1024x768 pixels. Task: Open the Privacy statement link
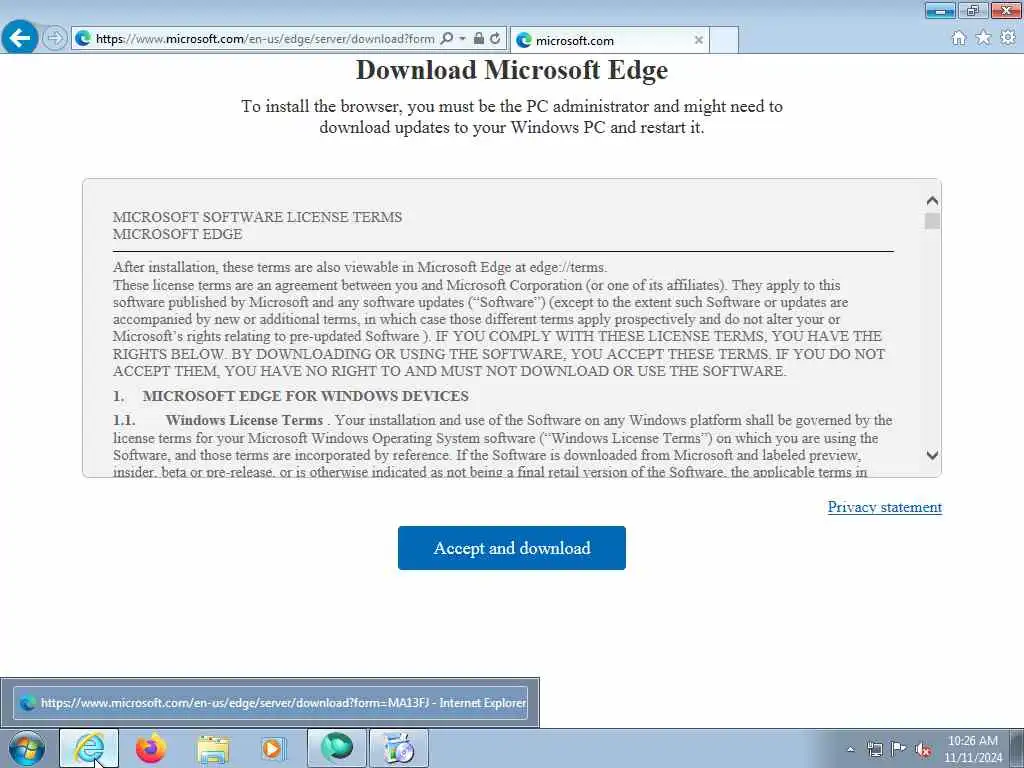(x=884, y=507)
